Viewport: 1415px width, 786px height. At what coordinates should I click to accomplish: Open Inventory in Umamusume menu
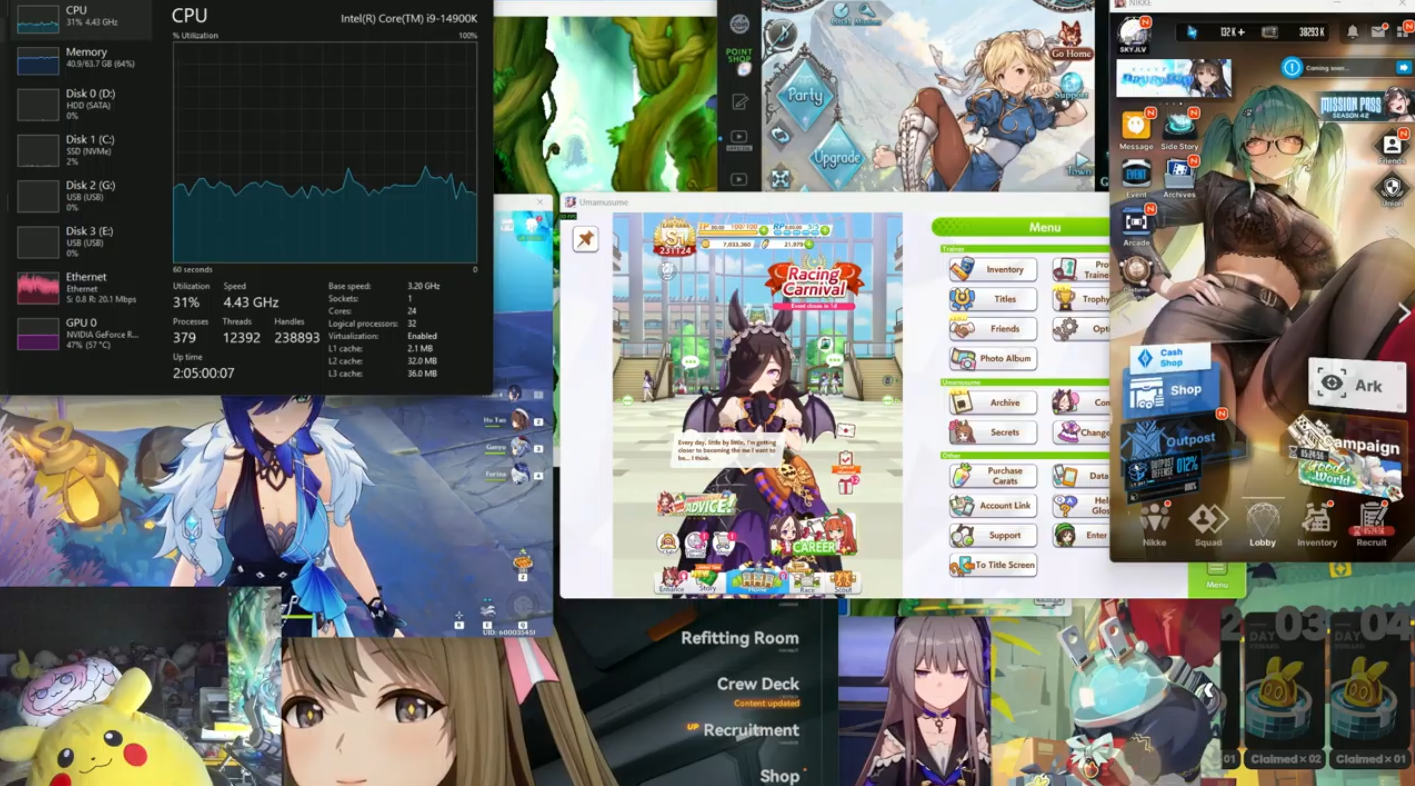point(993,269)
